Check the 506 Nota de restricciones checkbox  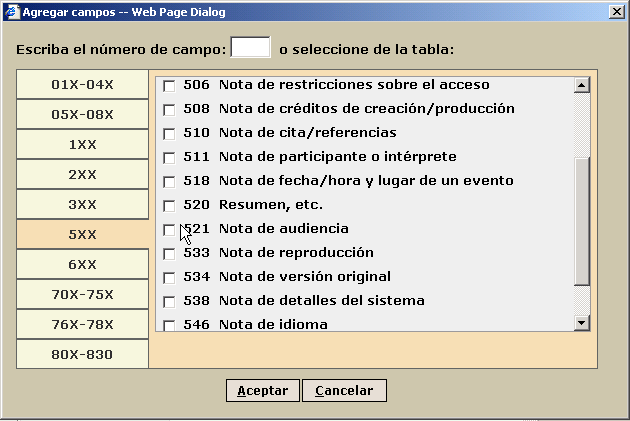click(x=169, y=86)
